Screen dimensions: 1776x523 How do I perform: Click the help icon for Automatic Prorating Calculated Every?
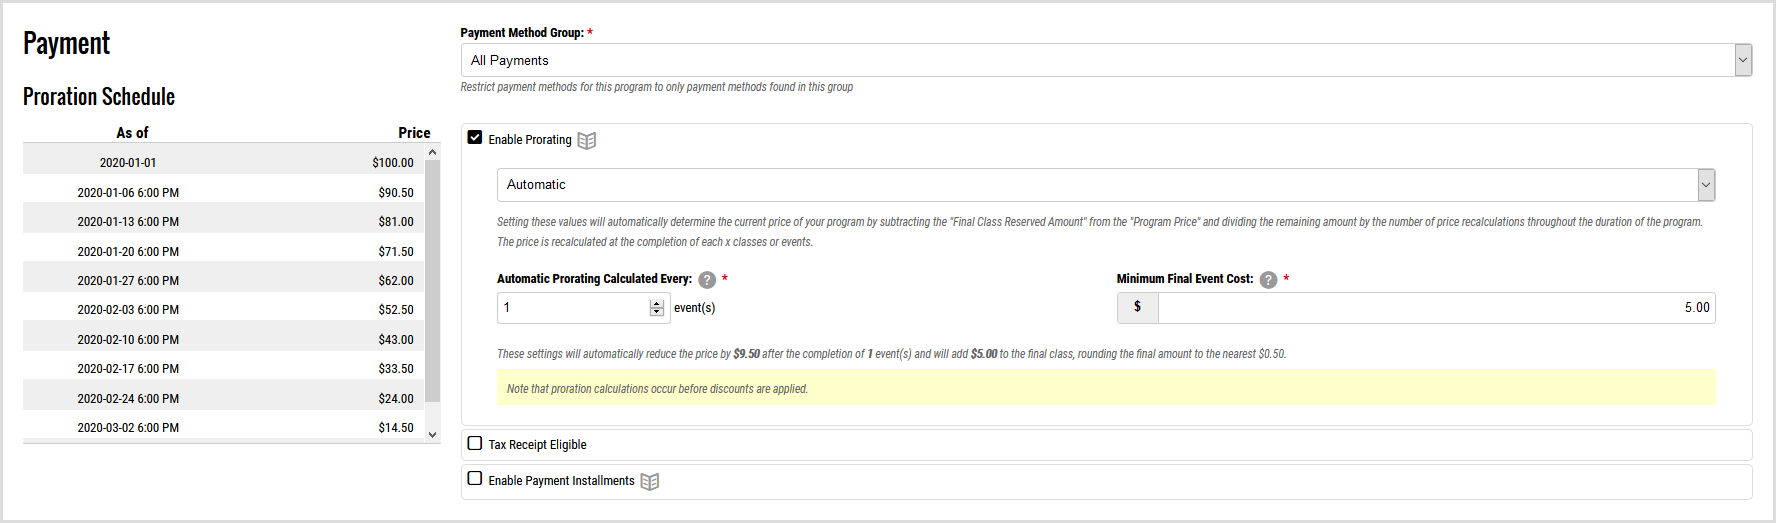click(x=707, y=280)
